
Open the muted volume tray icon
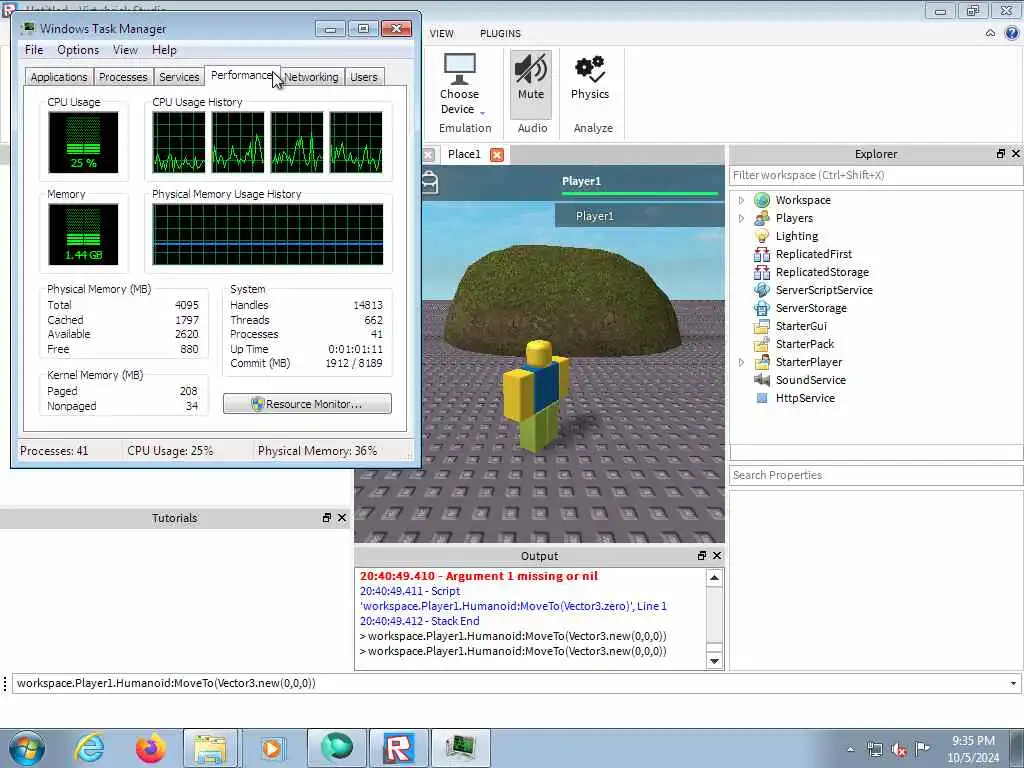point(899,749)
